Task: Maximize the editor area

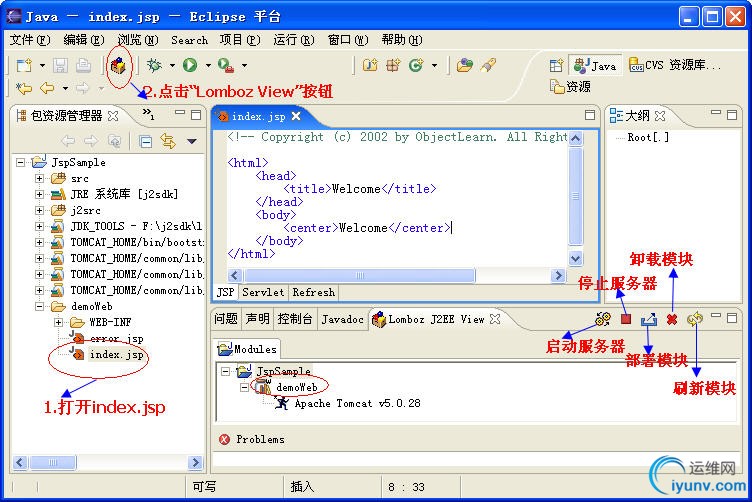Action: [590, 115]
